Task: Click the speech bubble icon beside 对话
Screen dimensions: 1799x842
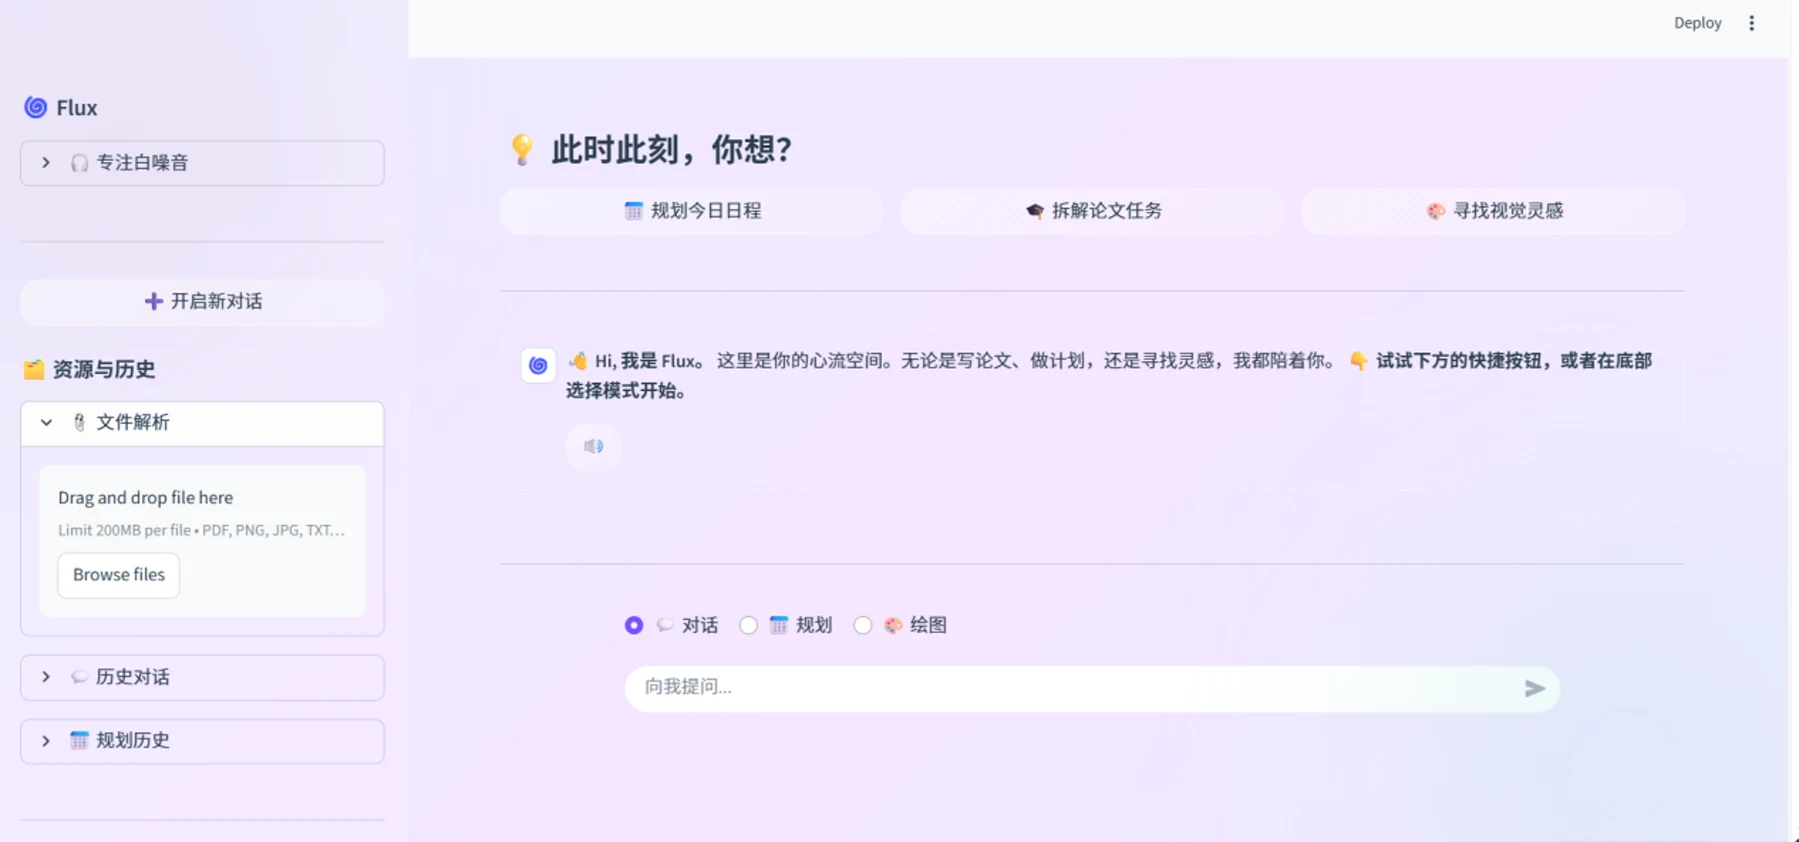Action: [665, 625]
